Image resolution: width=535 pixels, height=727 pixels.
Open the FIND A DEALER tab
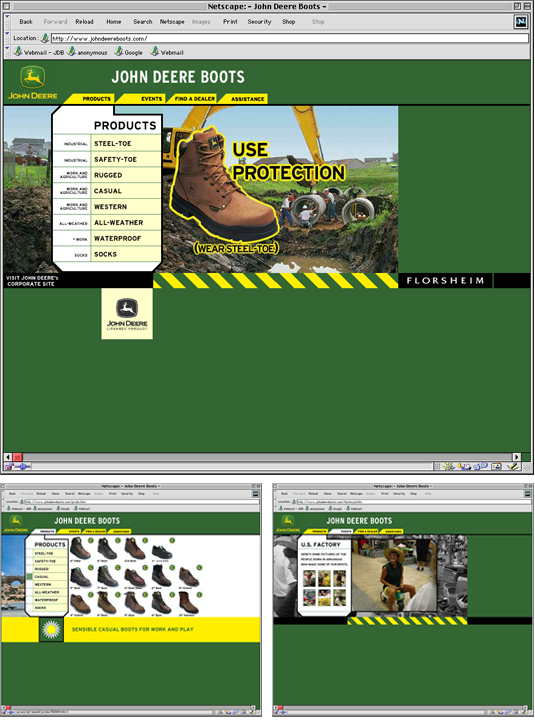point(195,99)
